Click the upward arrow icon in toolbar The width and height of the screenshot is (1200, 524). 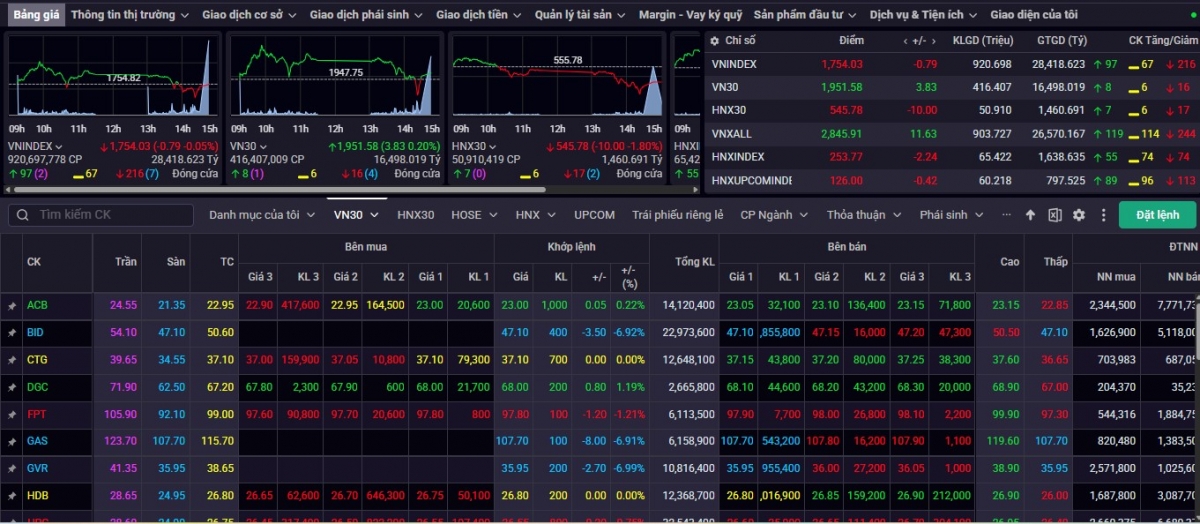click(x=1030, y=215)
